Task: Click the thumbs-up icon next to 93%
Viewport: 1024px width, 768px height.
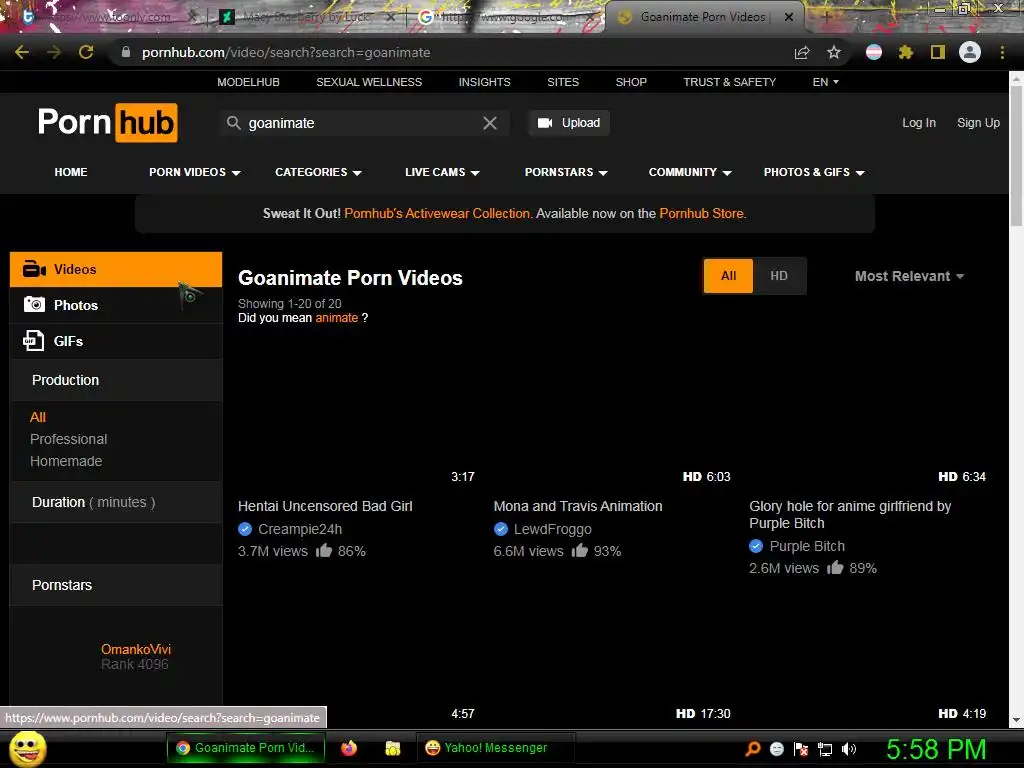Action: point(580,551)
